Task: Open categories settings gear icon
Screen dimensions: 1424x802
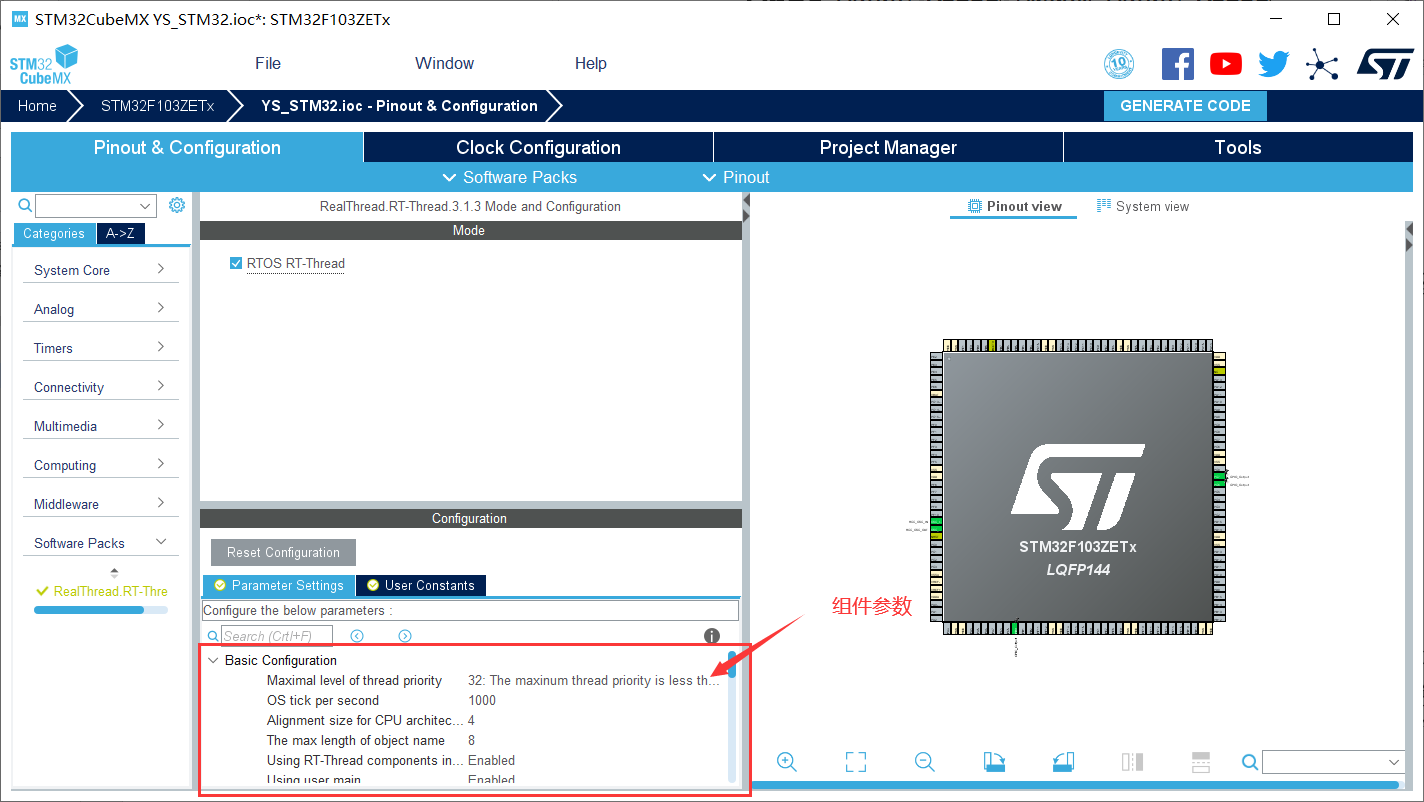Action: click(177, 205)
